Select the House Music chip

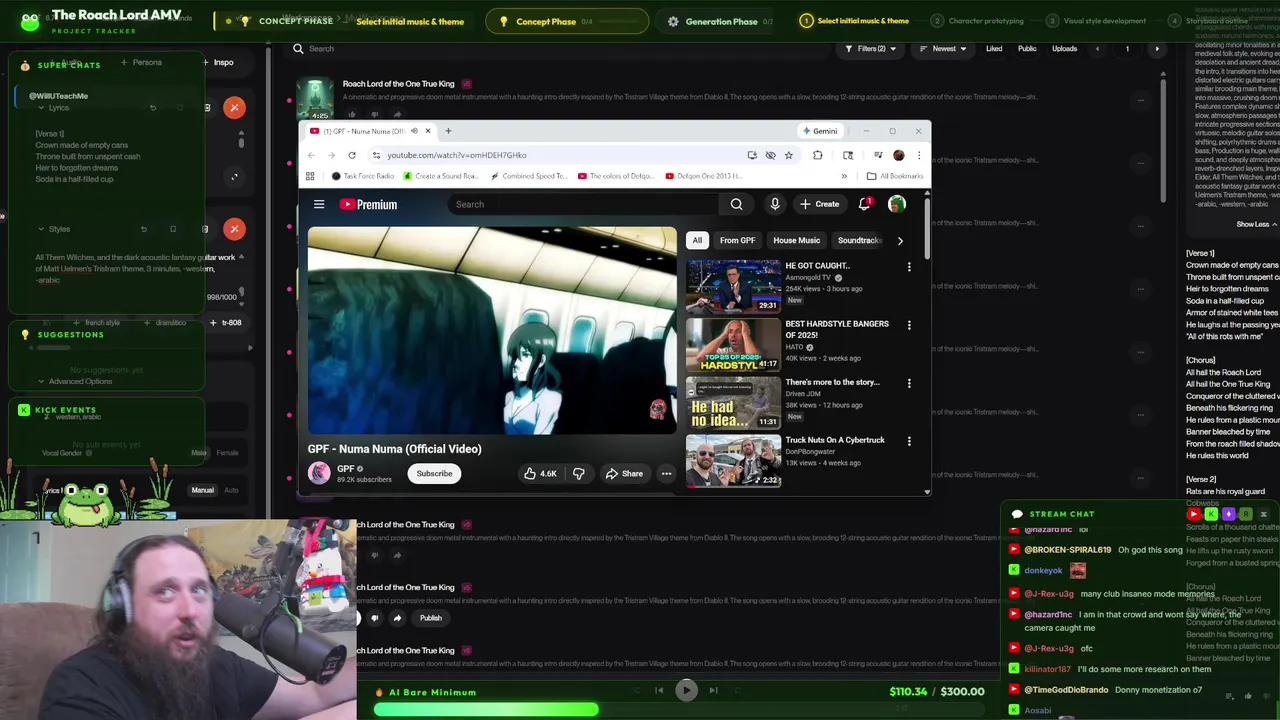tap(796, 240)
